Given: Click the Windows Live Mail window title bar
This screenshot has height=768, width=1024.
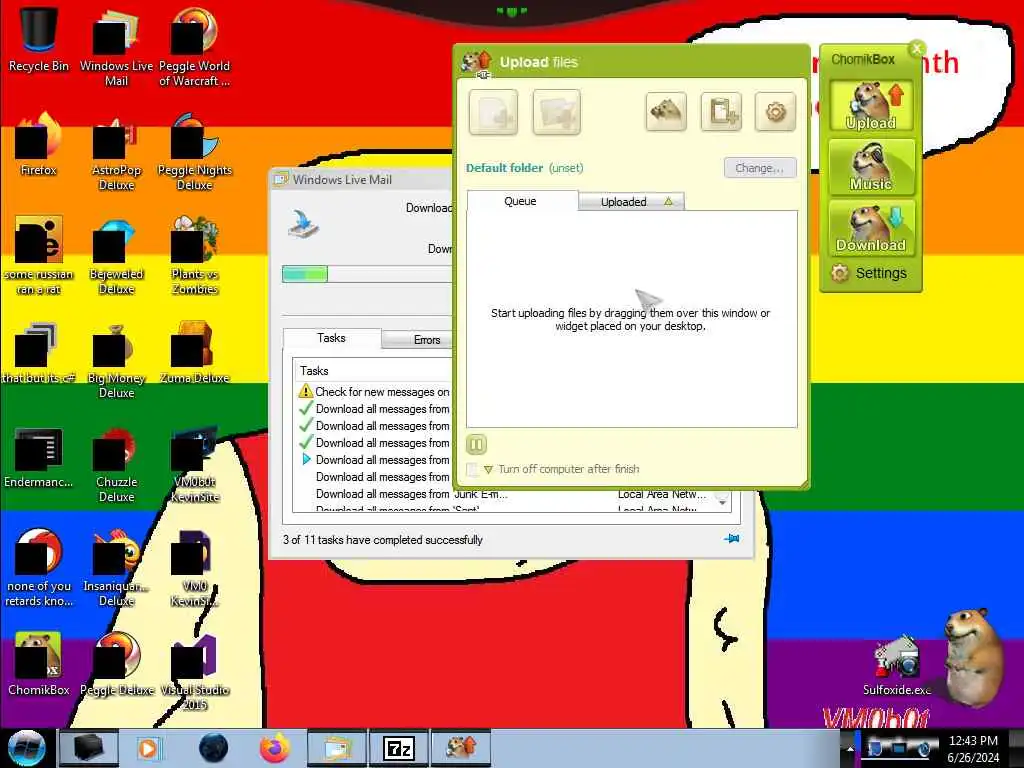Looking at the screenshot, I should [x=361, y=180].
